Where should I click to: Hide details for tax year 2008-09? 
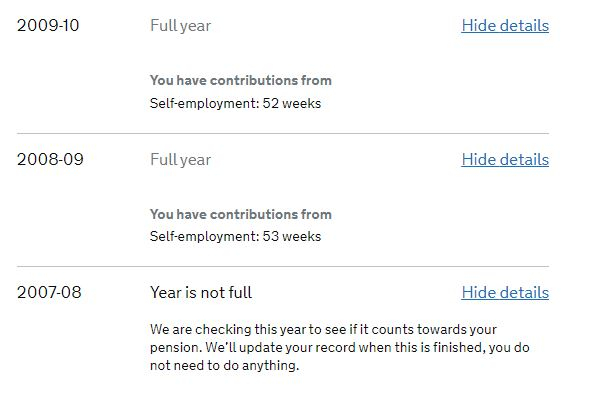point(505,159)
